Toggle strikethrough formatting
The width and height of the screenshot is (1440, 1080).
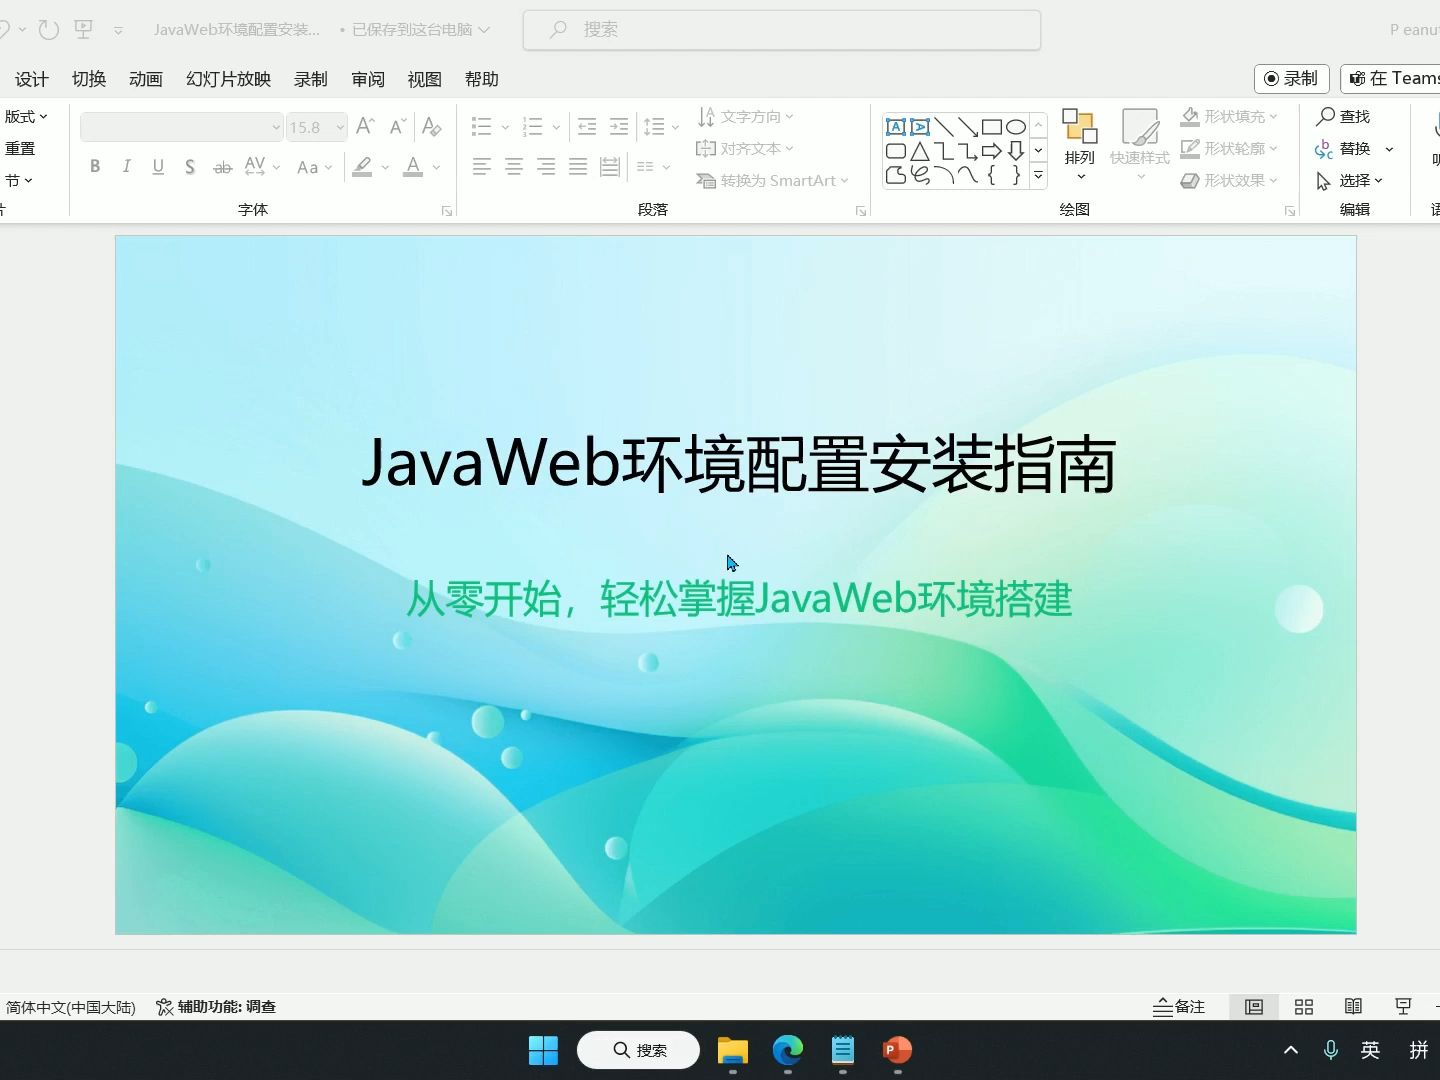[222, 167]
